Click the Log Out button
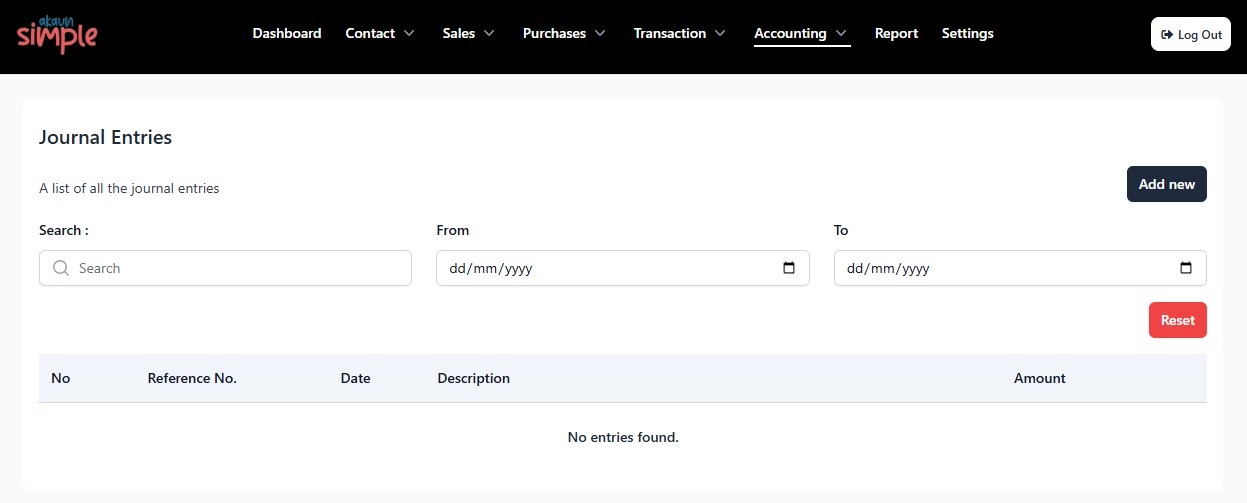 coord(1191,34)
